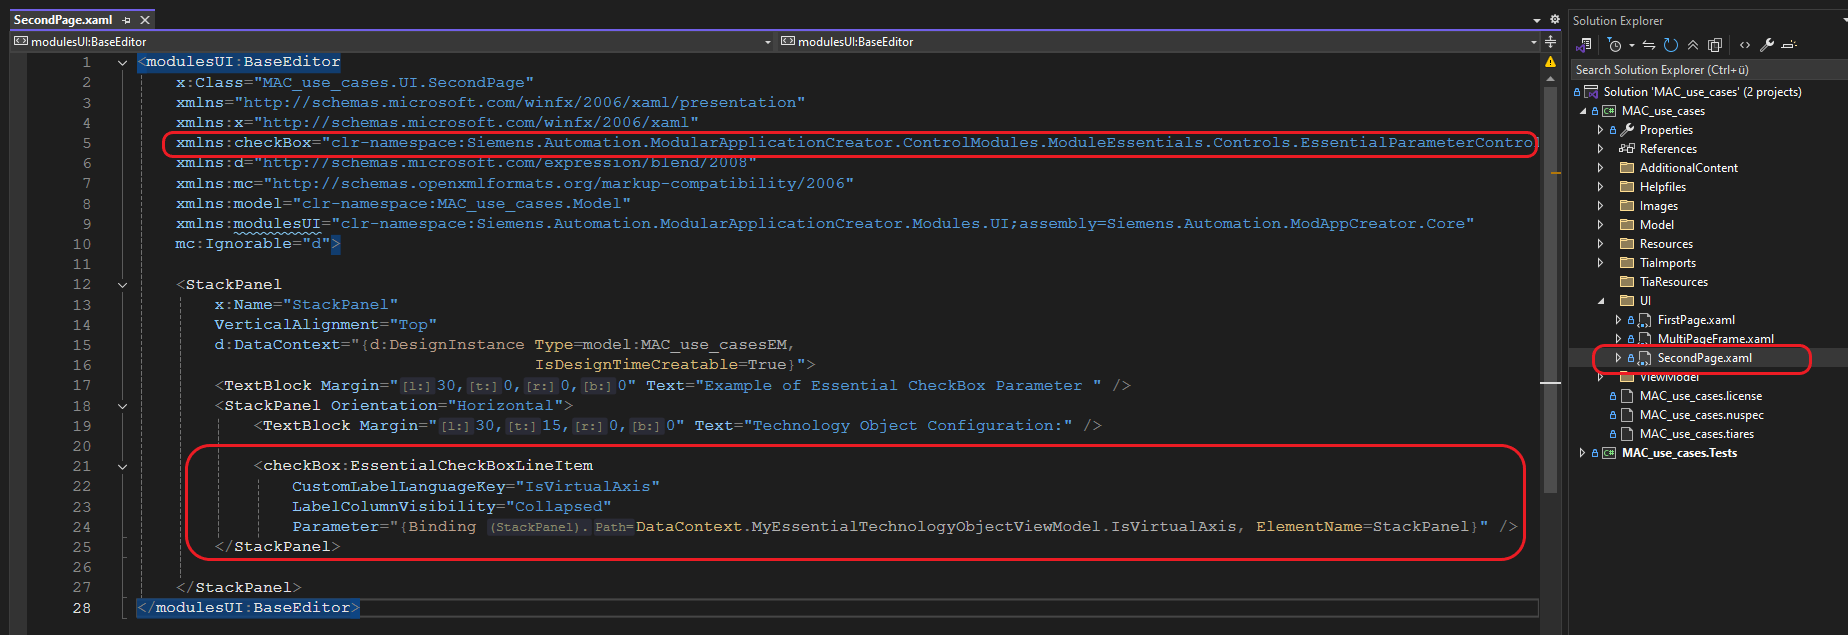1848x635 pixels.
Task: Collapse code at line 1 modulesUI:BaseEditor
Action: click(122, 62)
